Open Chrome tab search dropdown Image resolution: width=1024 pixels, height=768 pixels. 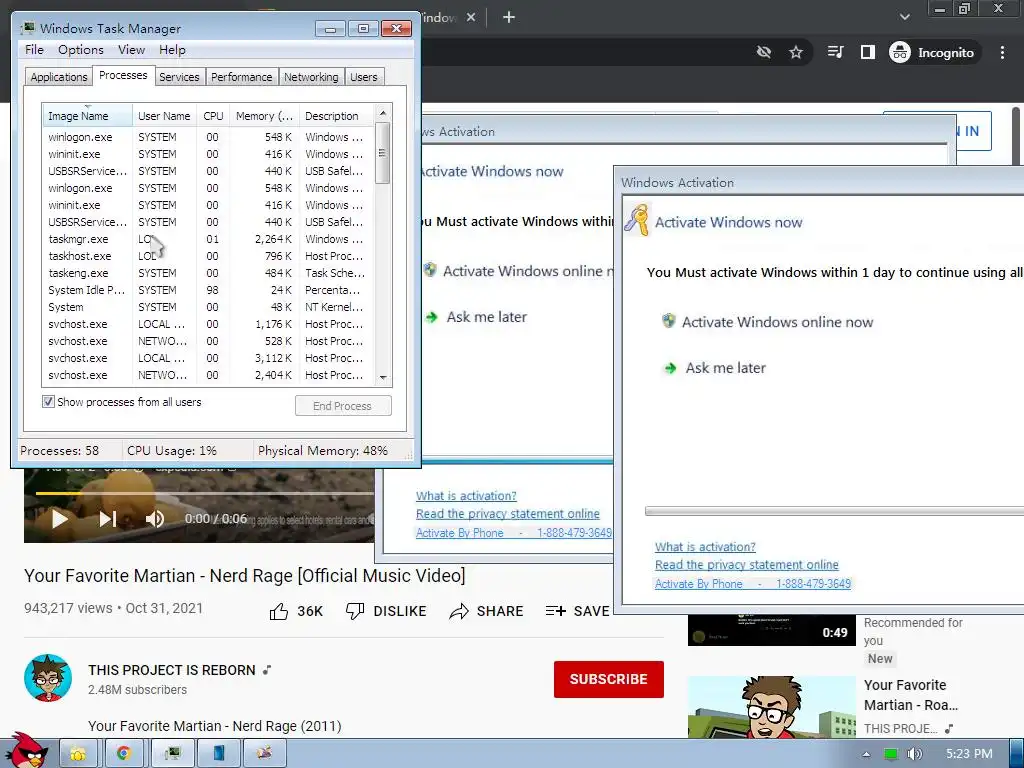coord(904,17)
